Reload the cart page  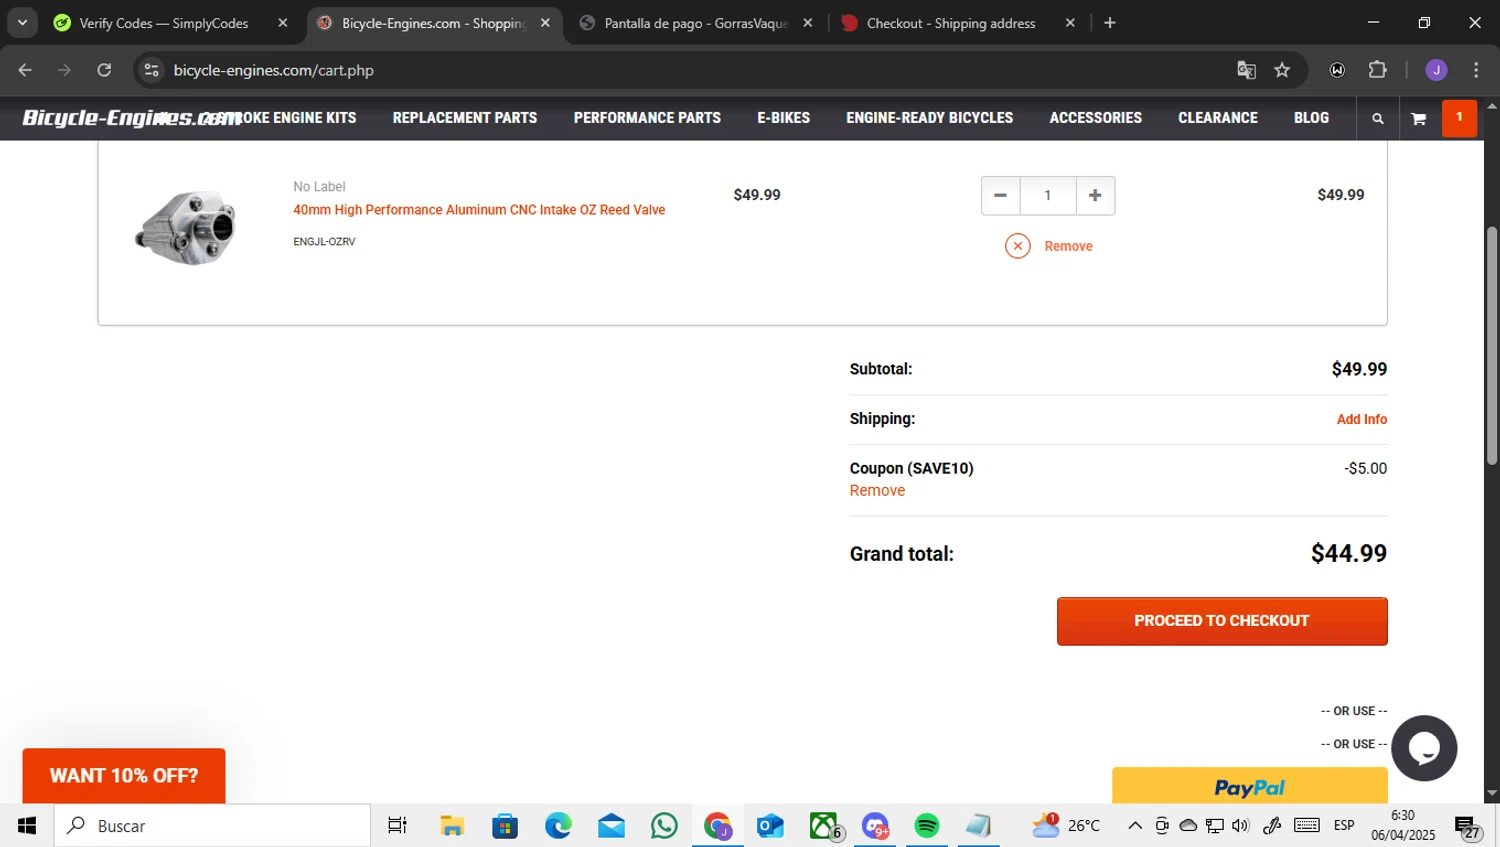tap(104, 70)
